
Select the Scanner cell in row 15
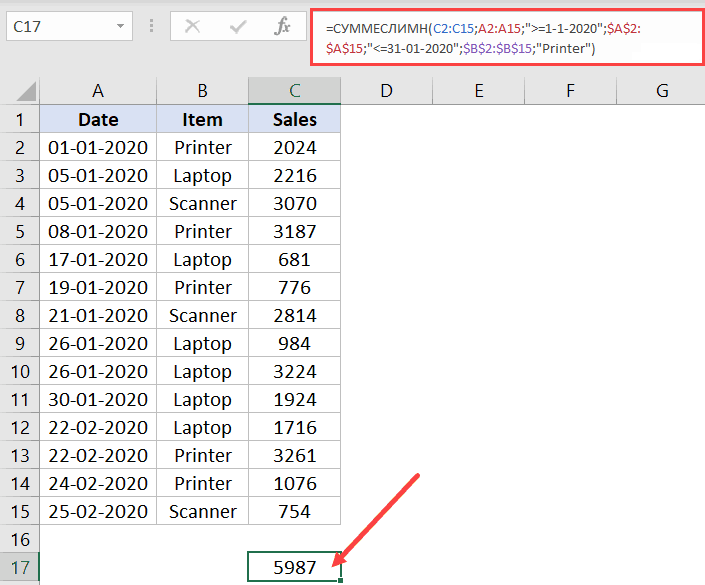[x=202, y=511]
